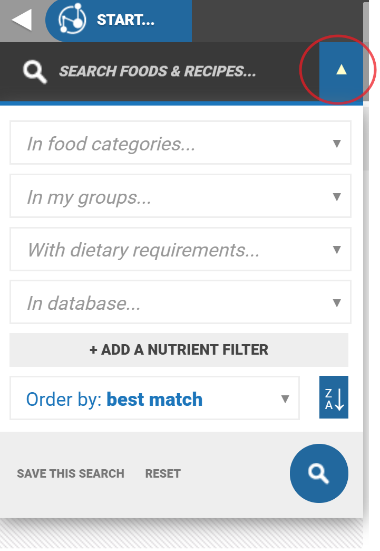380x551 pixels.
Task: Click the magnifier icon in search bar
Action: (34, 72)
